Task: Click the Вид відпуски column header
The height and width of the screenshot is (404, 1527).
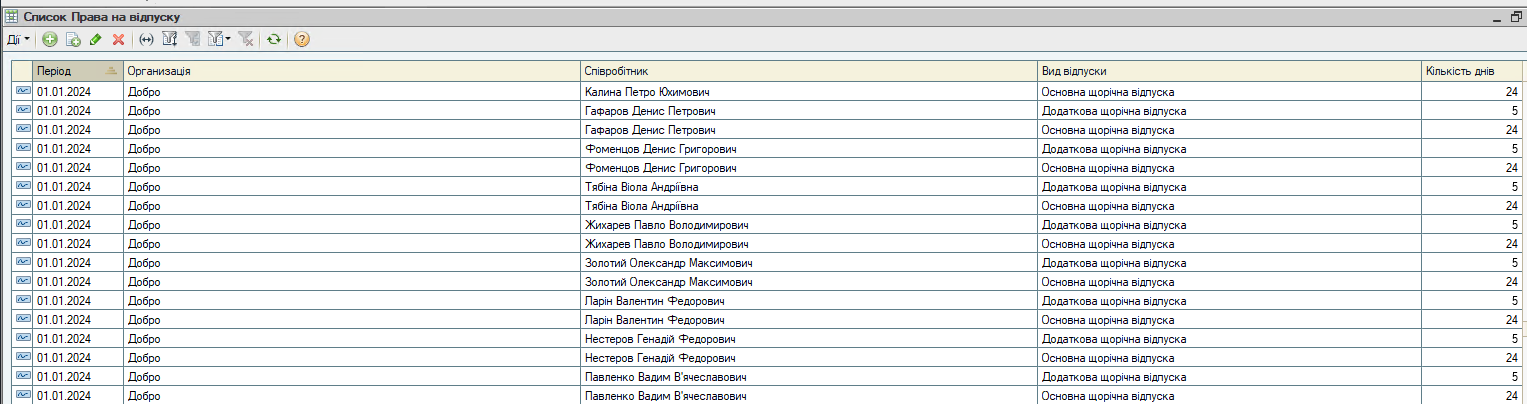Action: click(1230, 72)
